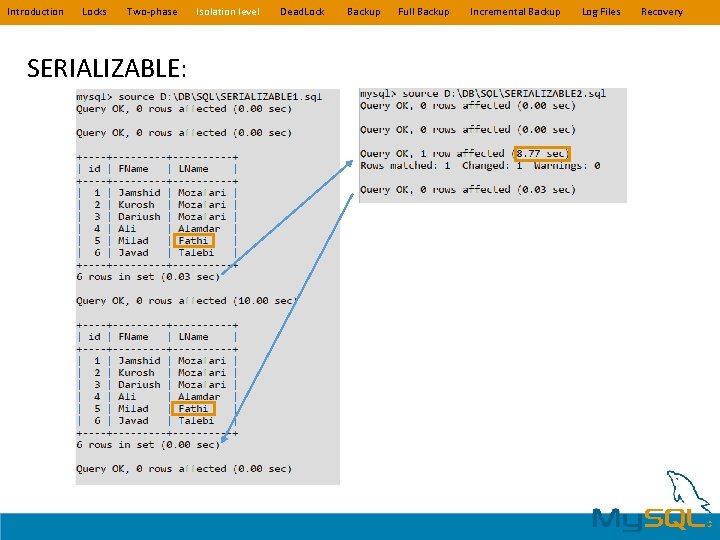Click the '6 rows in set (0.03 sec)' line
This screenshot has height=540, width=720.
click(148, 277)
